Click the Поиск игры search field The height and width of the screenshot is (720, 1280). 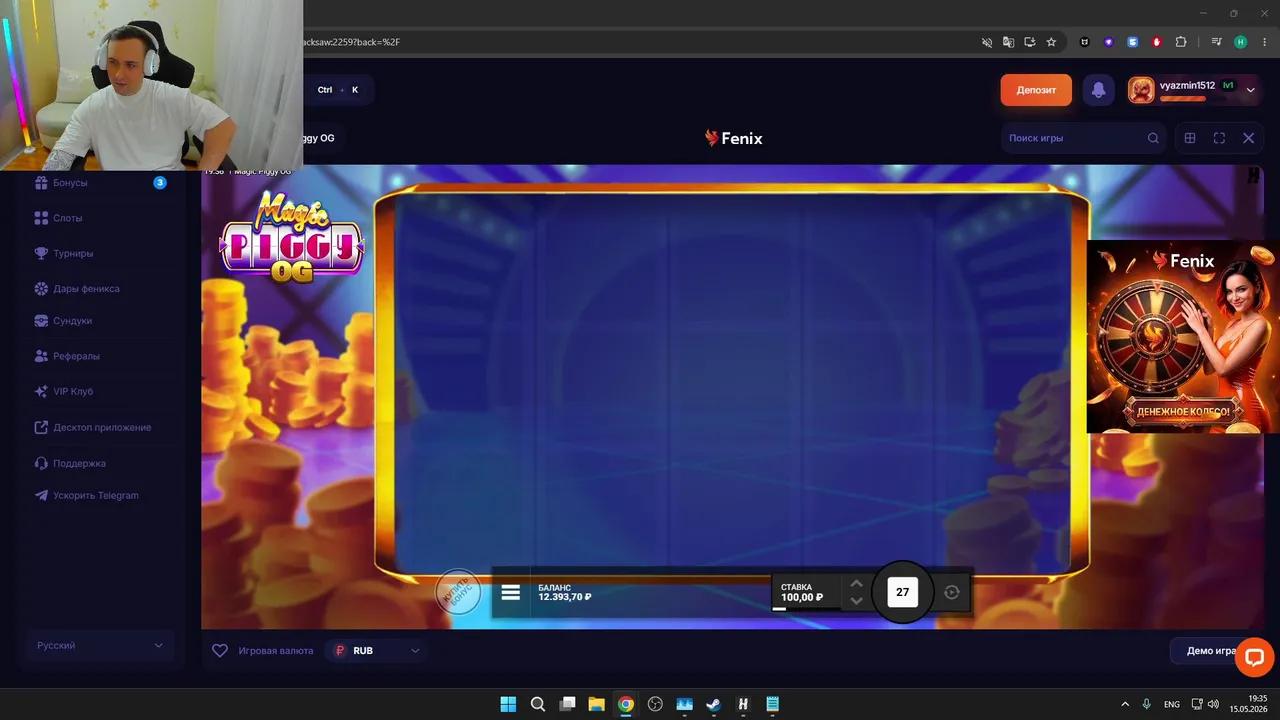pos(1083,138)
